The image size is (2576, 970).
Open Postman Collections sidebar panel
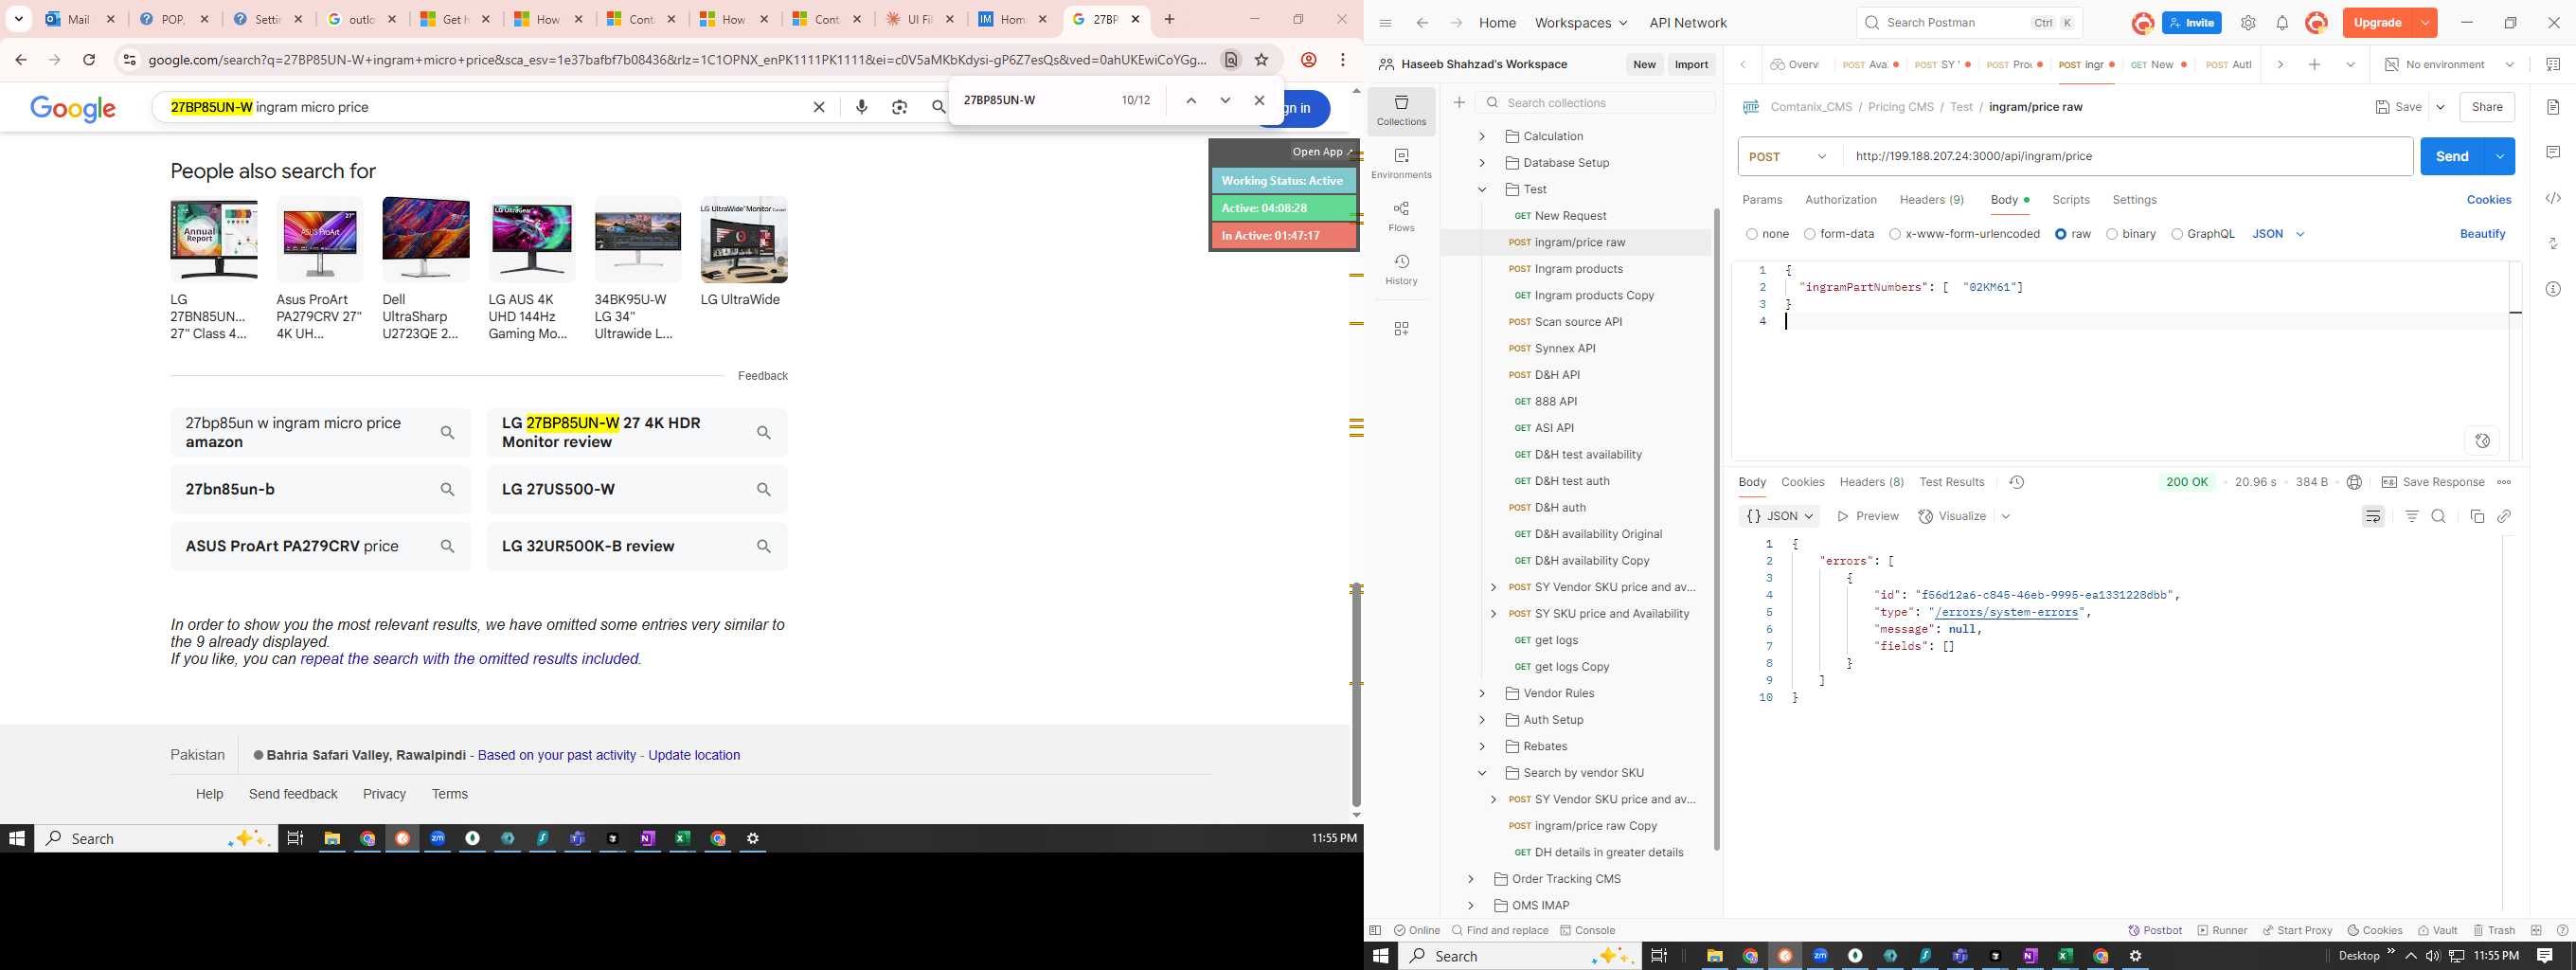1401,111
